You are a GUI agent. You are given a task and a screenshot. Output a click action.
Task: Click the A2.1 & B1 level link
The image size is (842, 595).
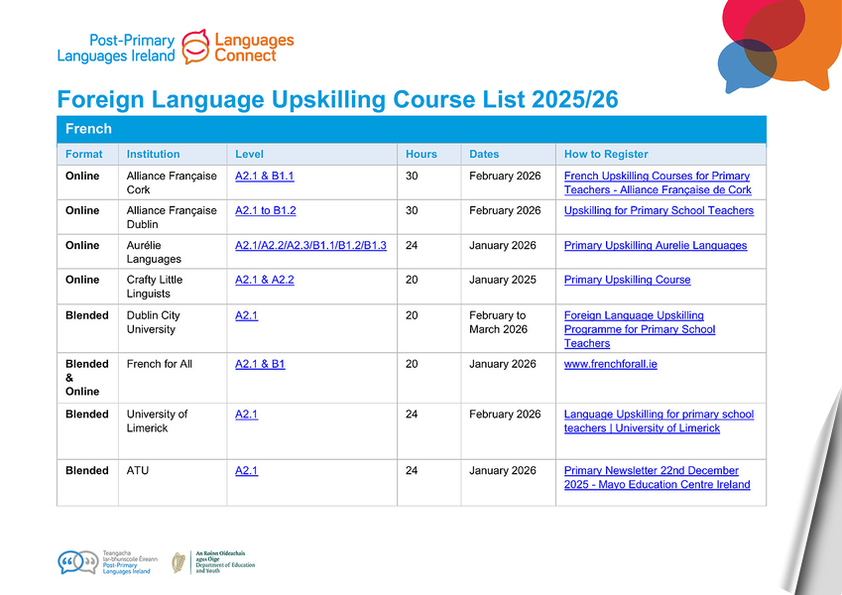[x=259, y=364]
